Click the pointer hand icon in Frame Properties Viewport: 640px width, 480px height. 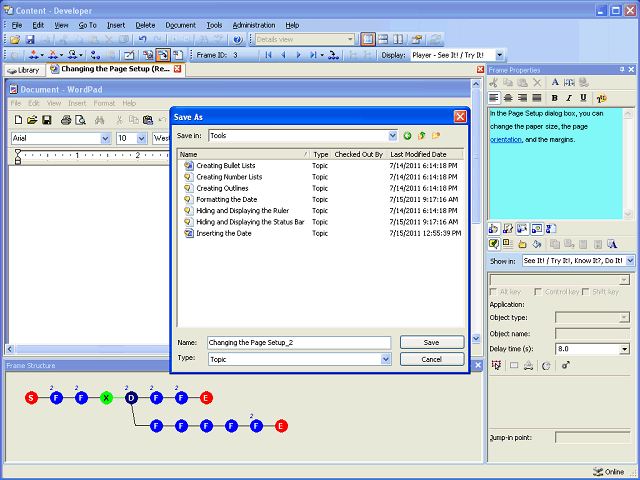click(x=493, y=229)
